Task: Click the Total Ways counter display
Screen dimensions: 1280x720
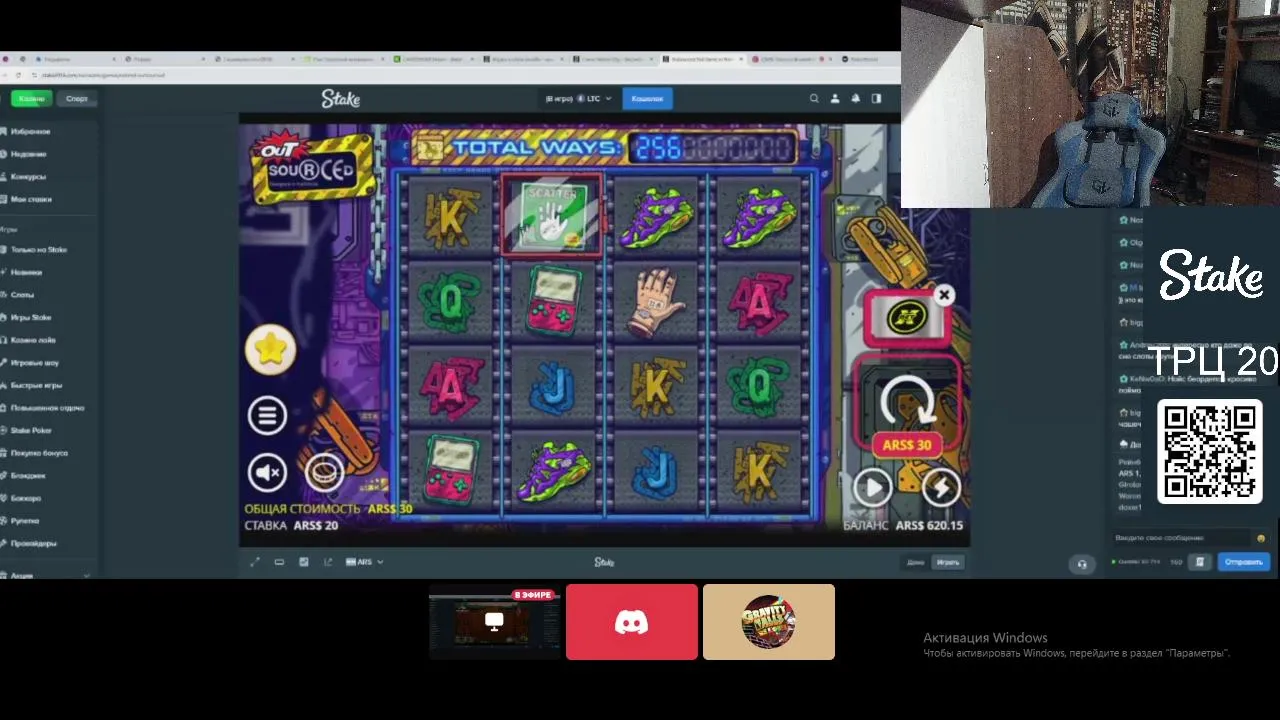Action: coord(713,149)
